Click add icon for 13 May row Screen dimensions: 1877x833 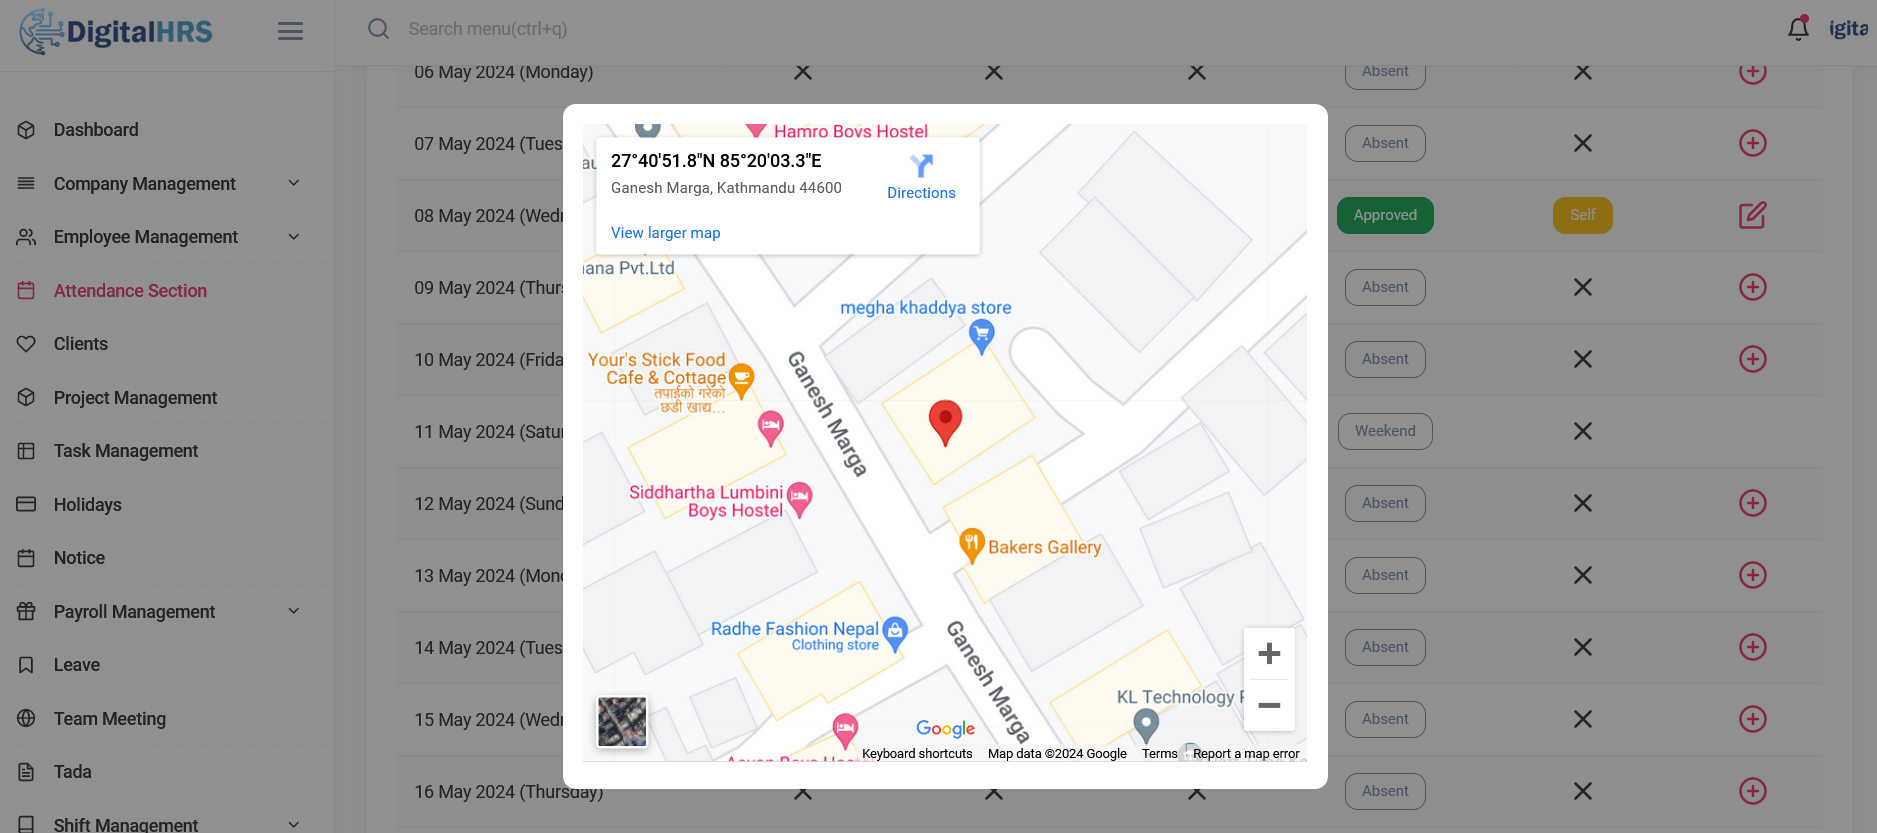(x=1752, y=575)
